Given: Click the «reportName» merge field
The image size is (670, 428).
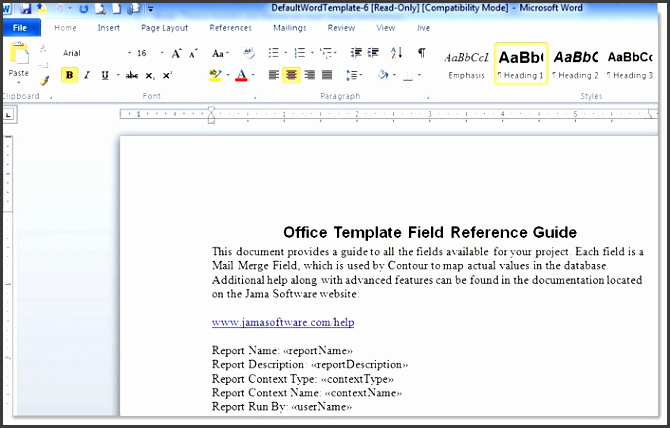Looking at the screenshot, I should [x=317, y=351].
